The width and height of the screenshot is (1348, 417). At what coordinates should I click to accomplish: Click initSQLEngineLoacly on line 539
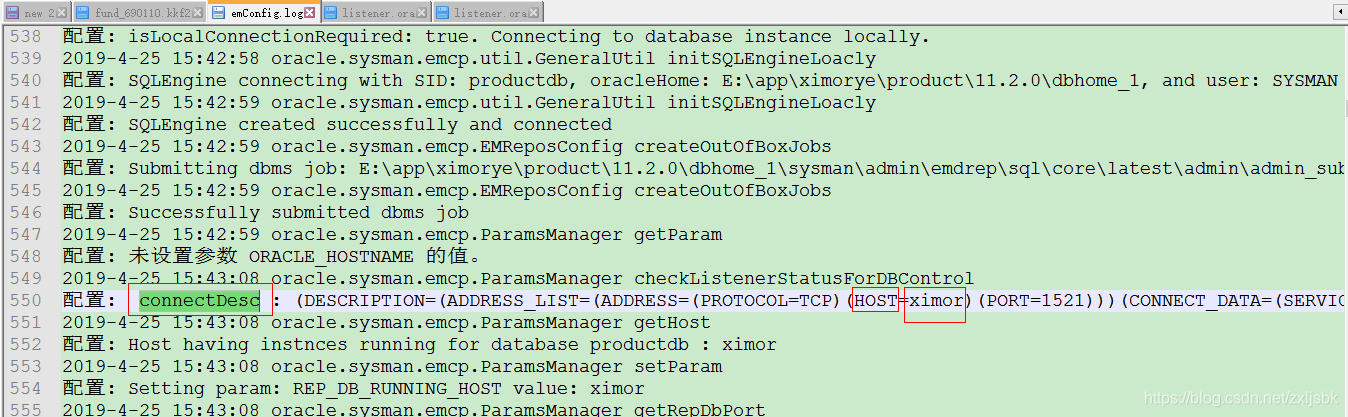click(772, 59)
